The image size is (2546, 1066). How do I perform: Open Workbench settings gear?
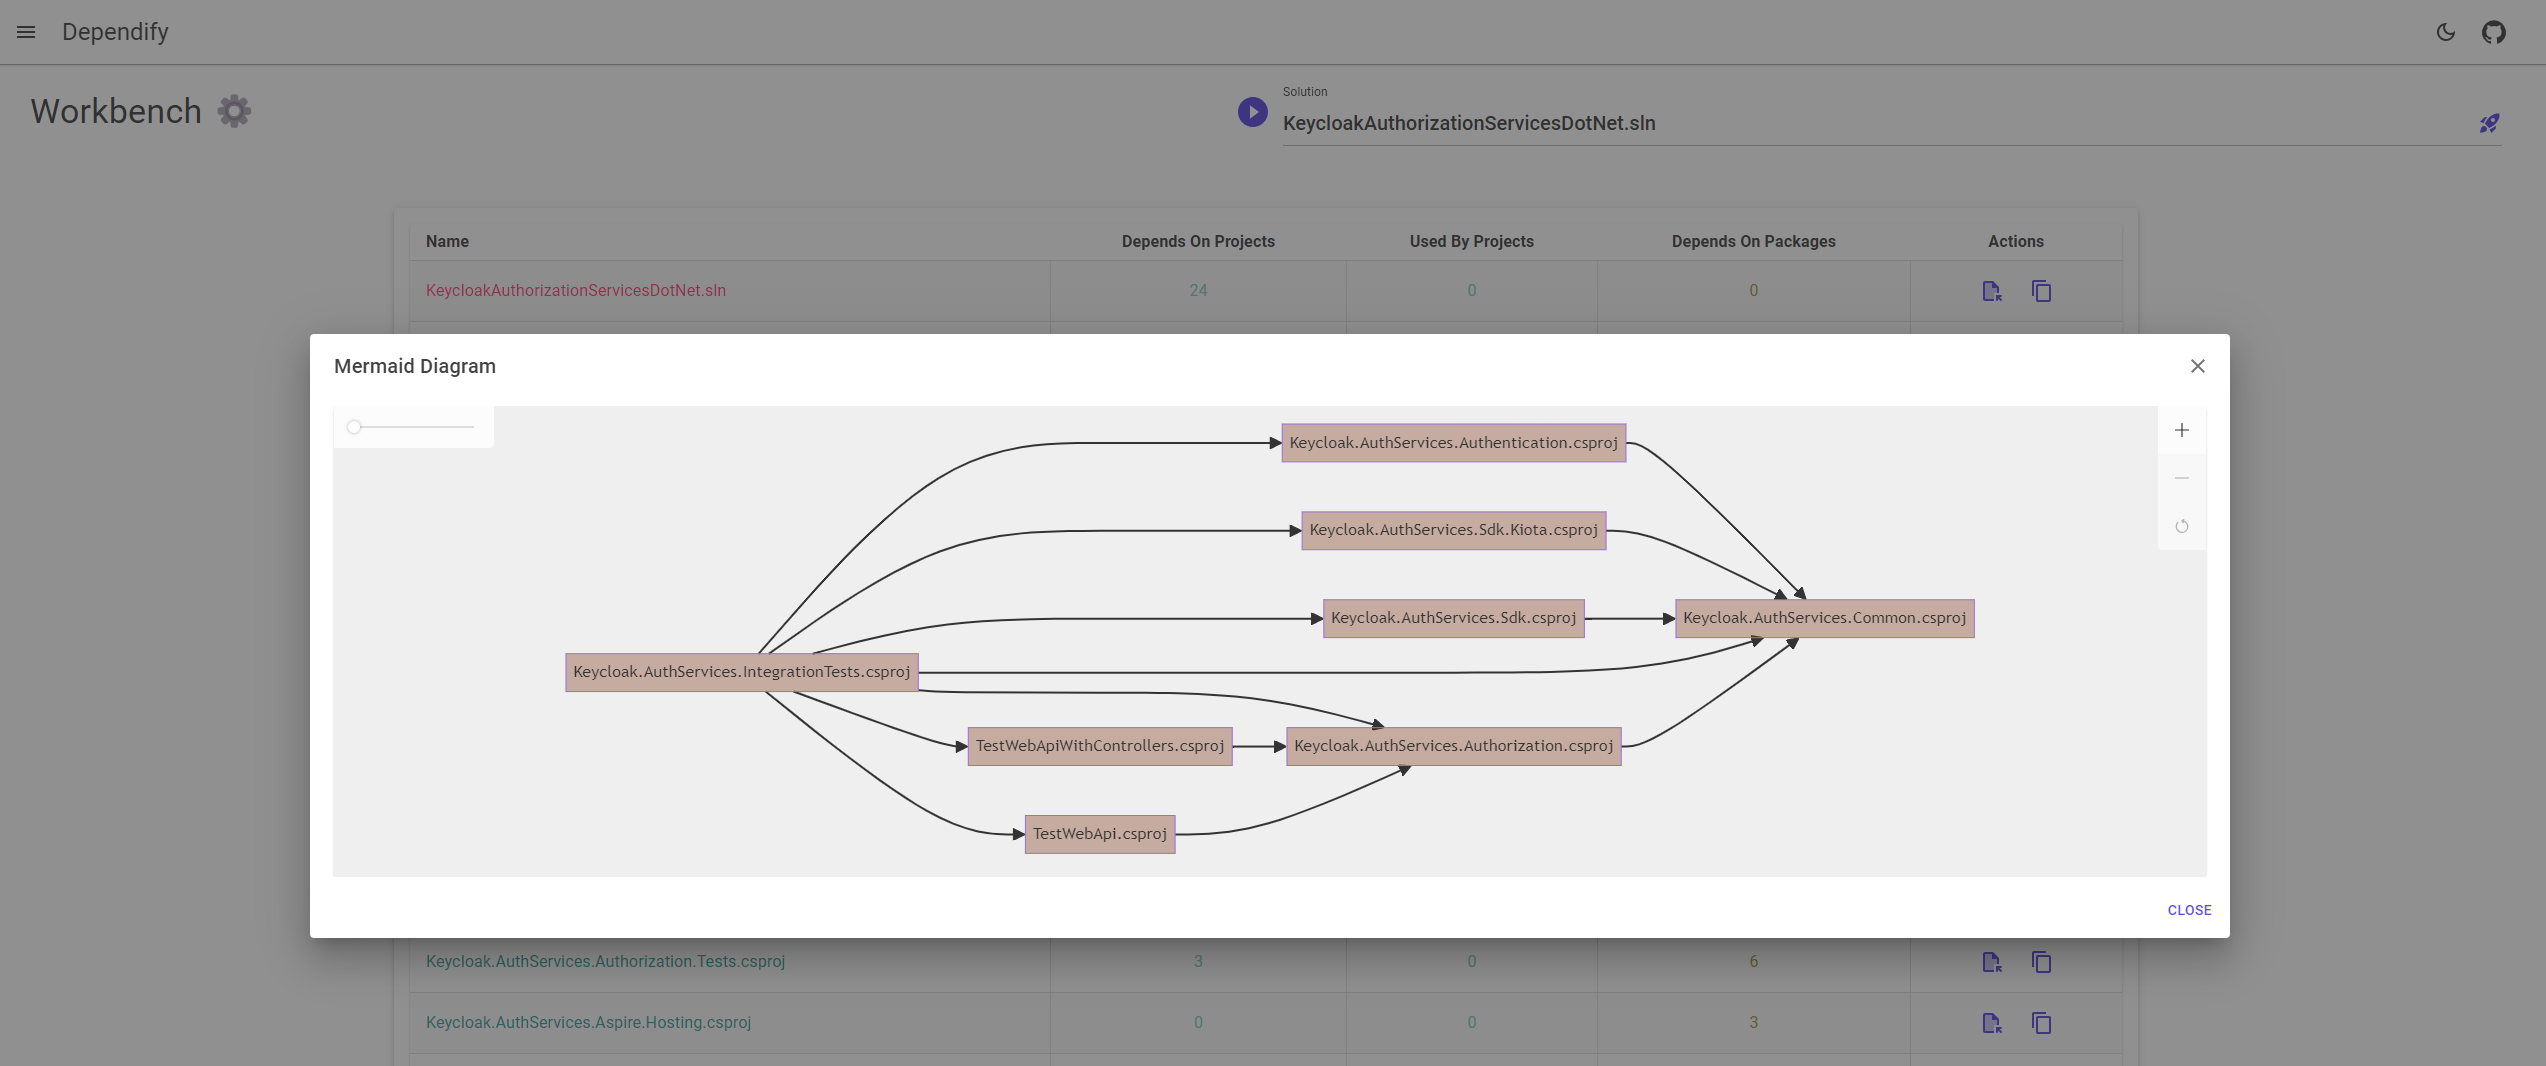tap(234, 111)
